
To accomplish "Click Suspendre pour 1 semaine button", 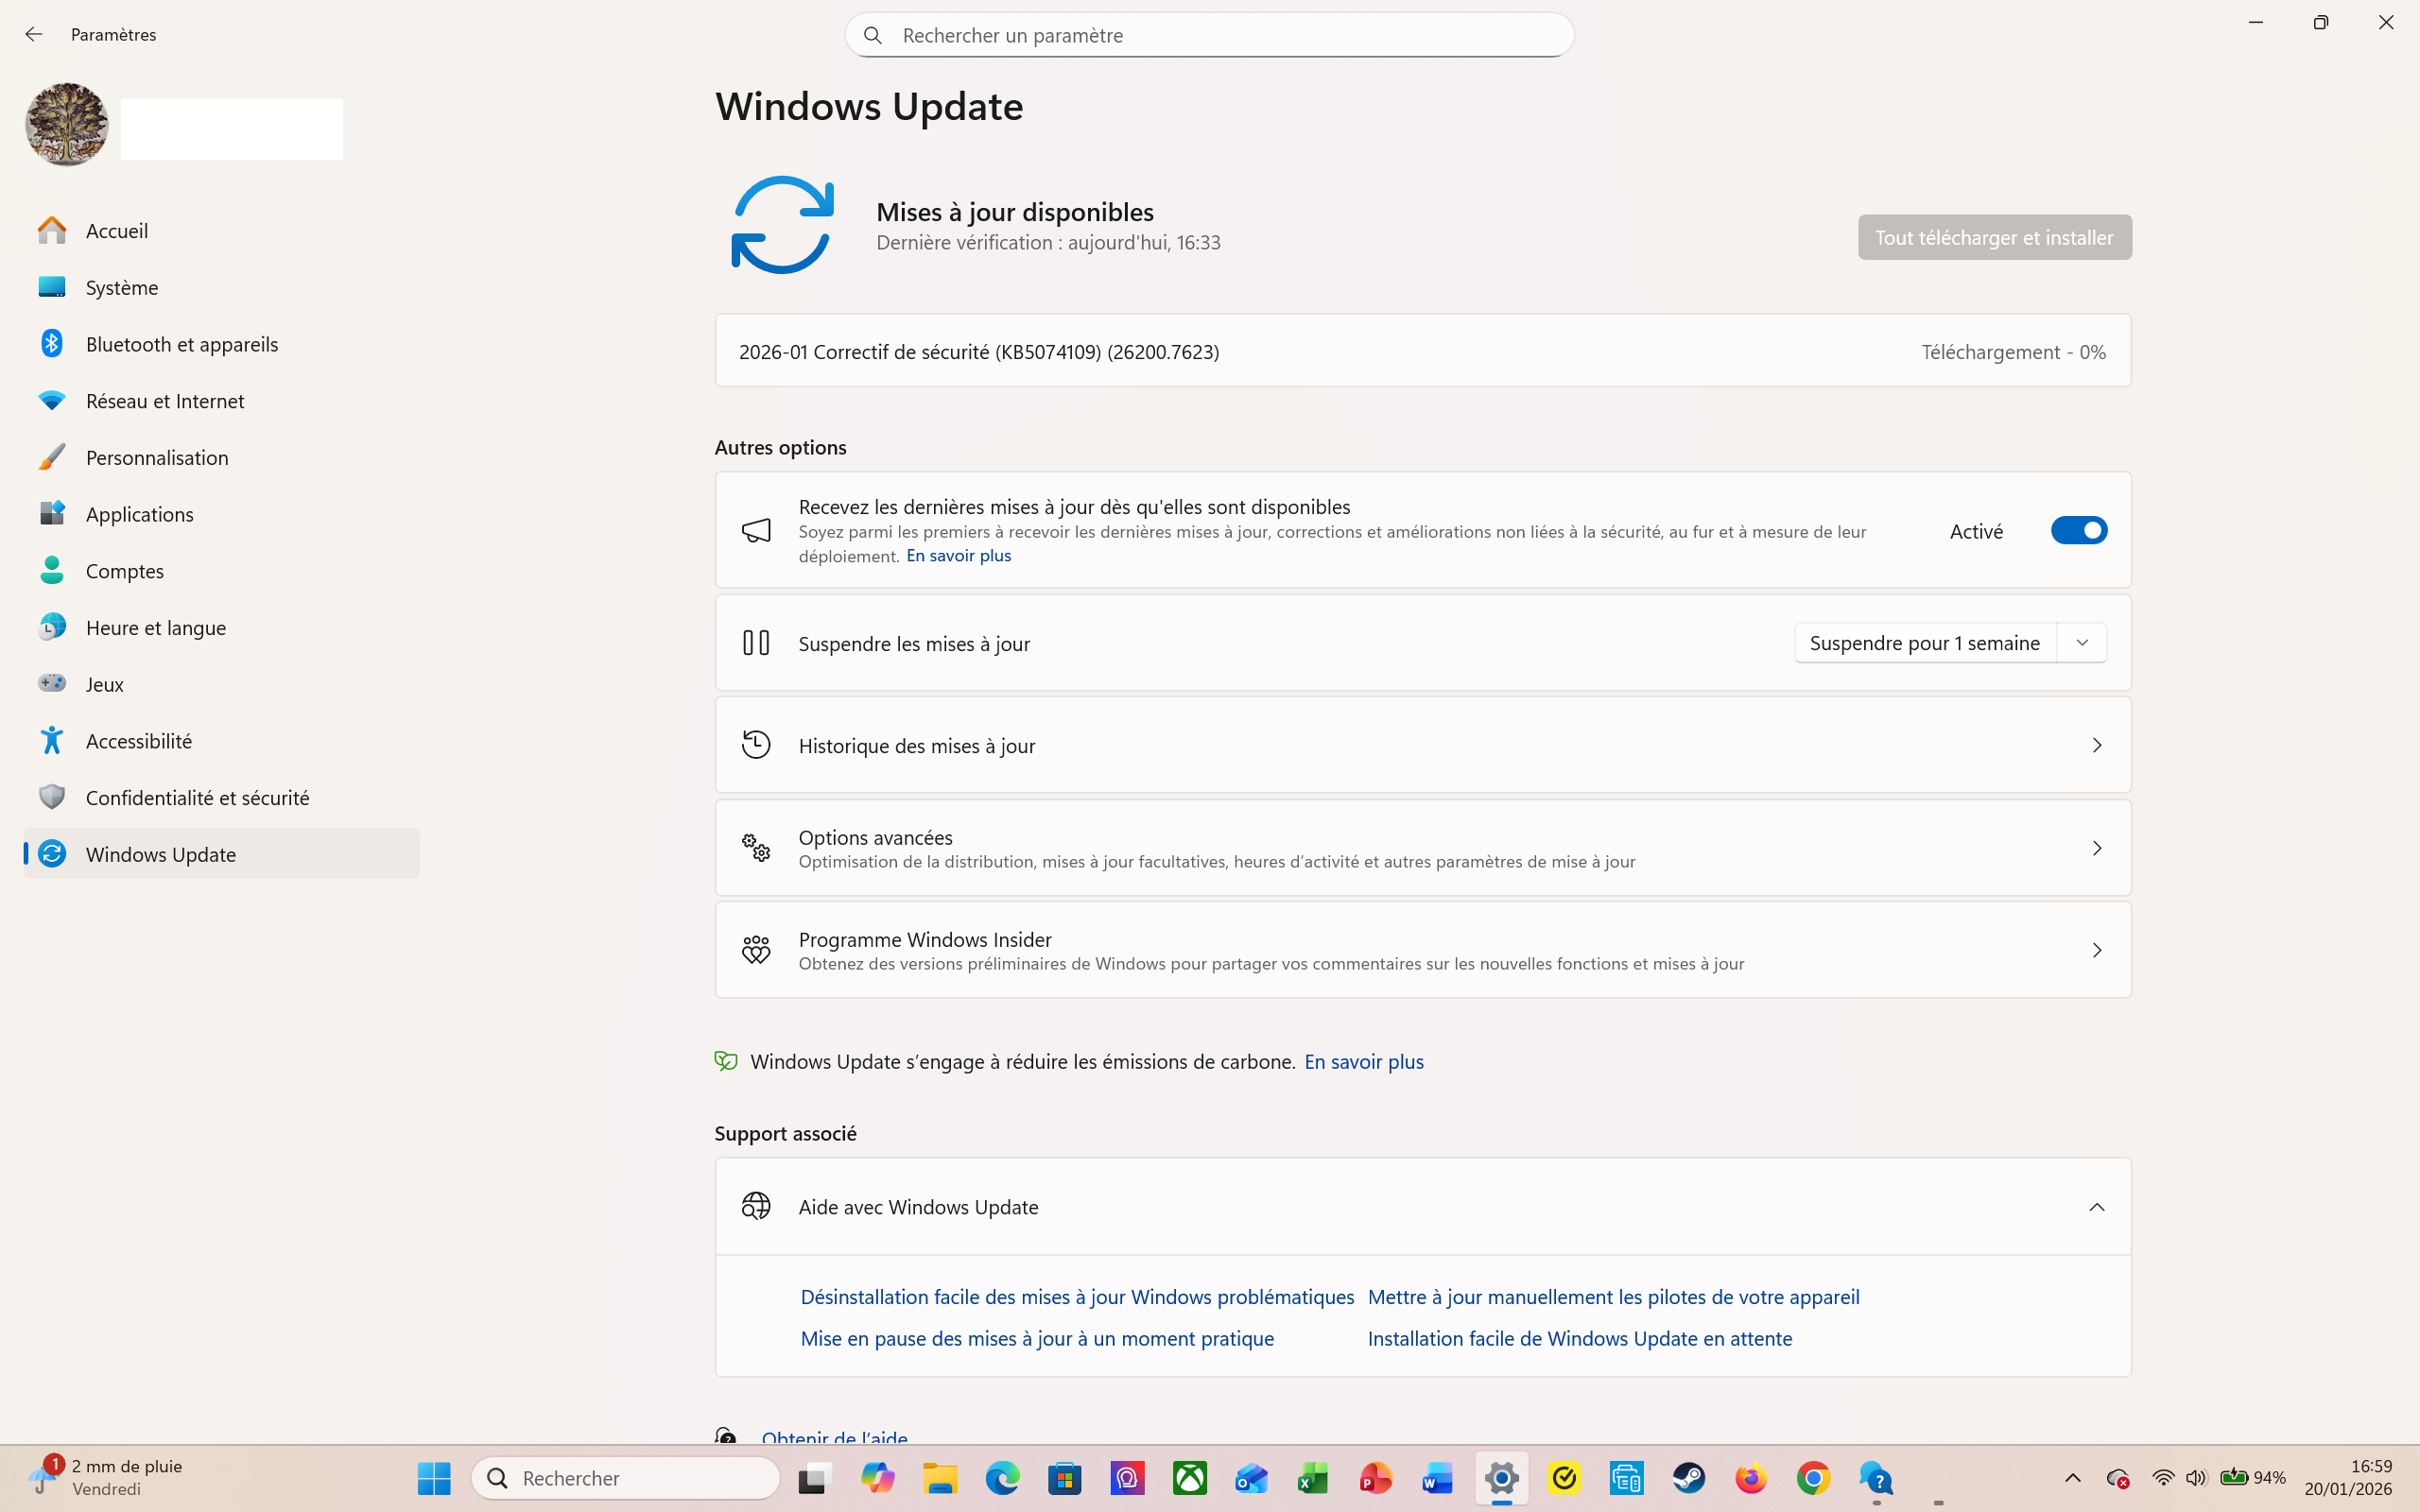I will pos(1925,643).
